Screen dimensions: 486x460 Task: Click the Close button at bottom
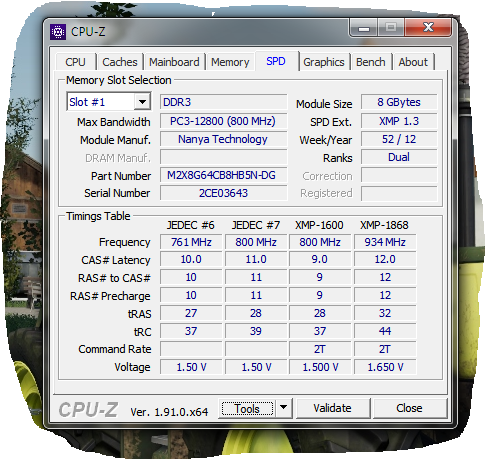(409, 408)
